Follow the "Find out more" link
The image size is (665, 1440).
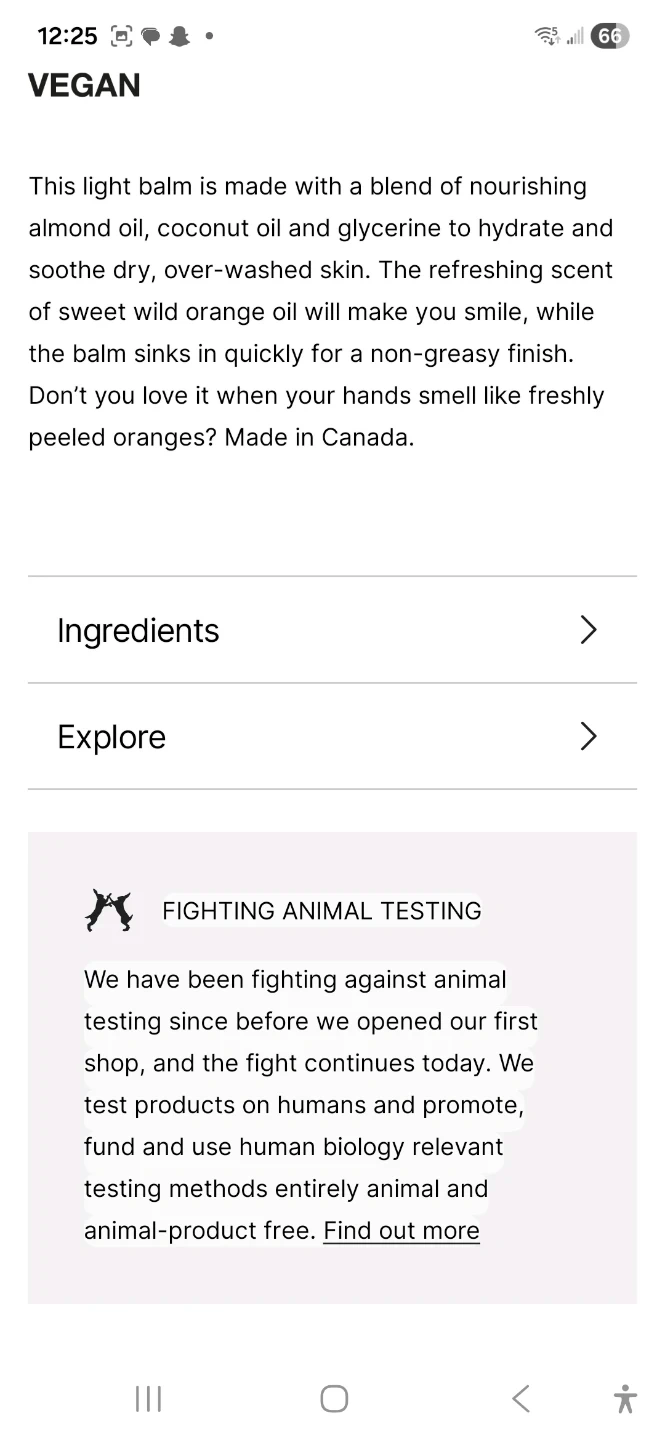(x=402, y=1230)
